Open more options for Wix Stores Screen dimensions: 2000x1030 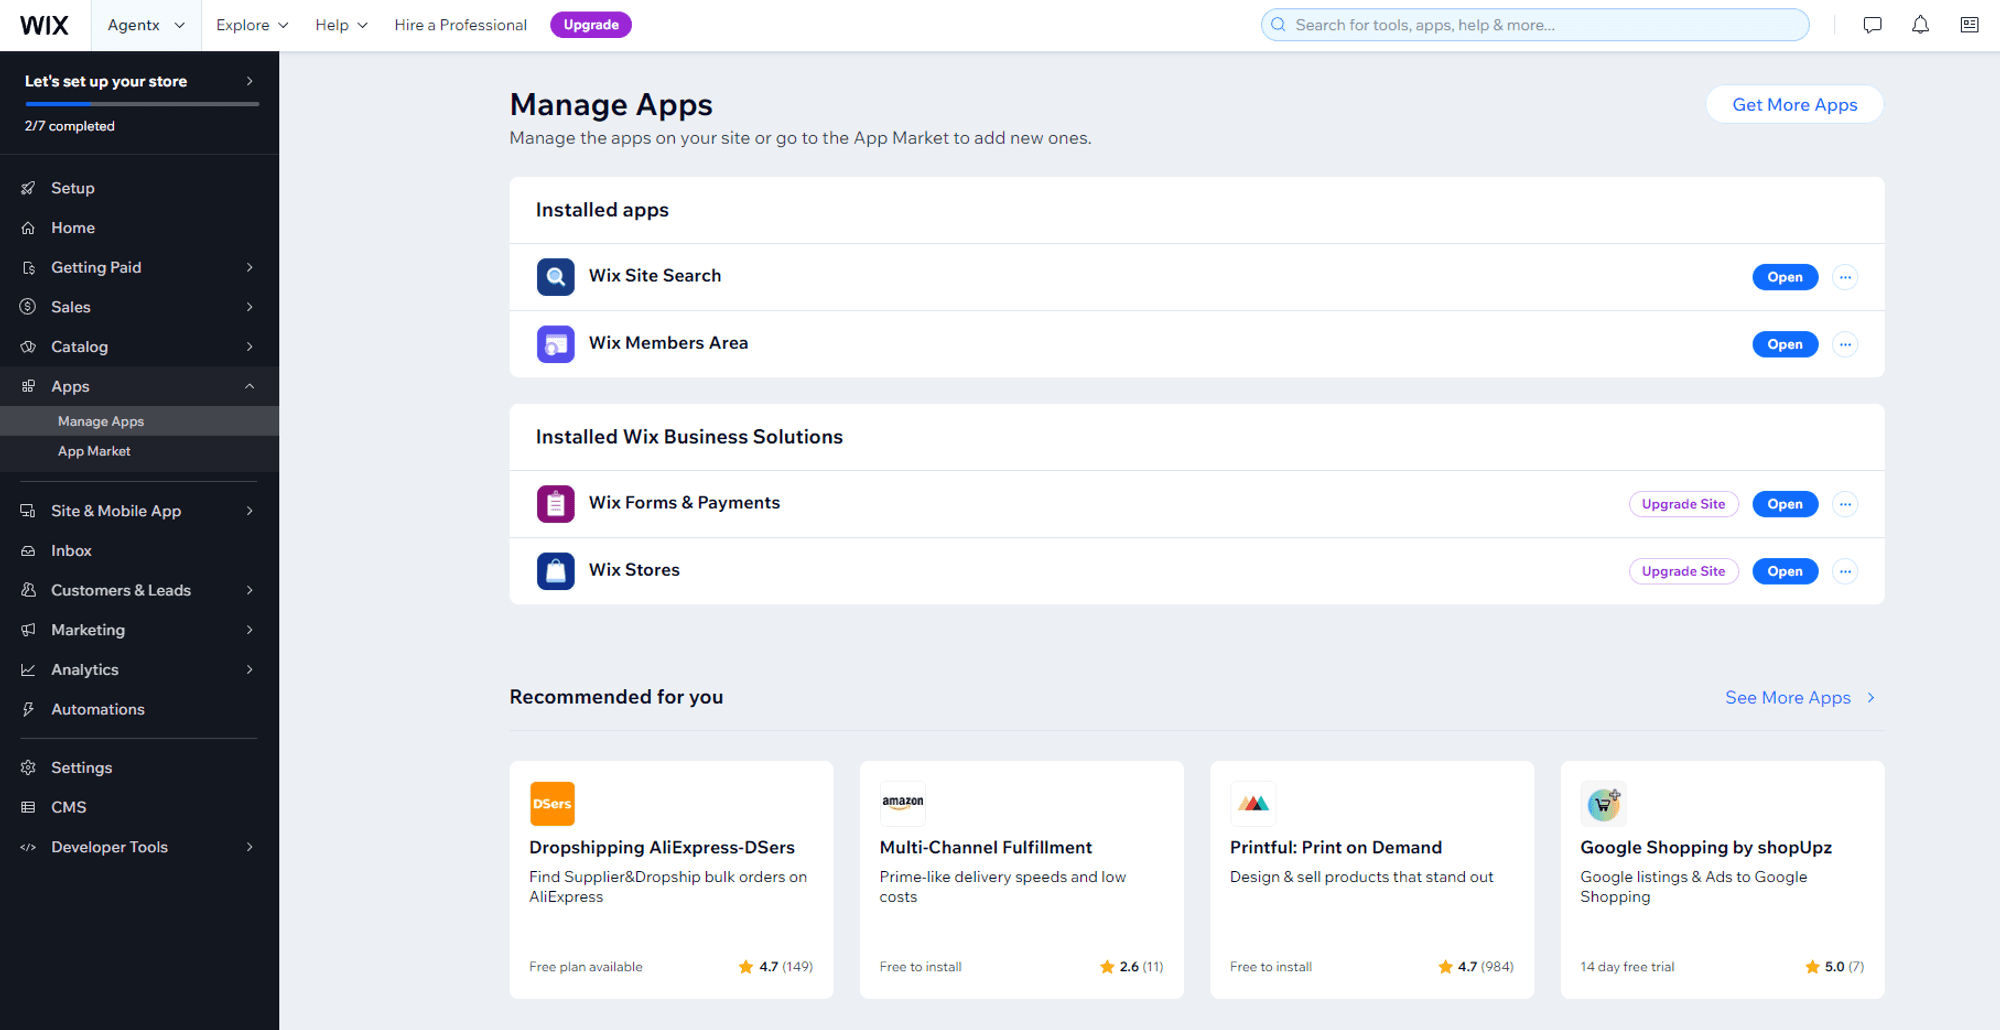click(x=1845, y=571)
